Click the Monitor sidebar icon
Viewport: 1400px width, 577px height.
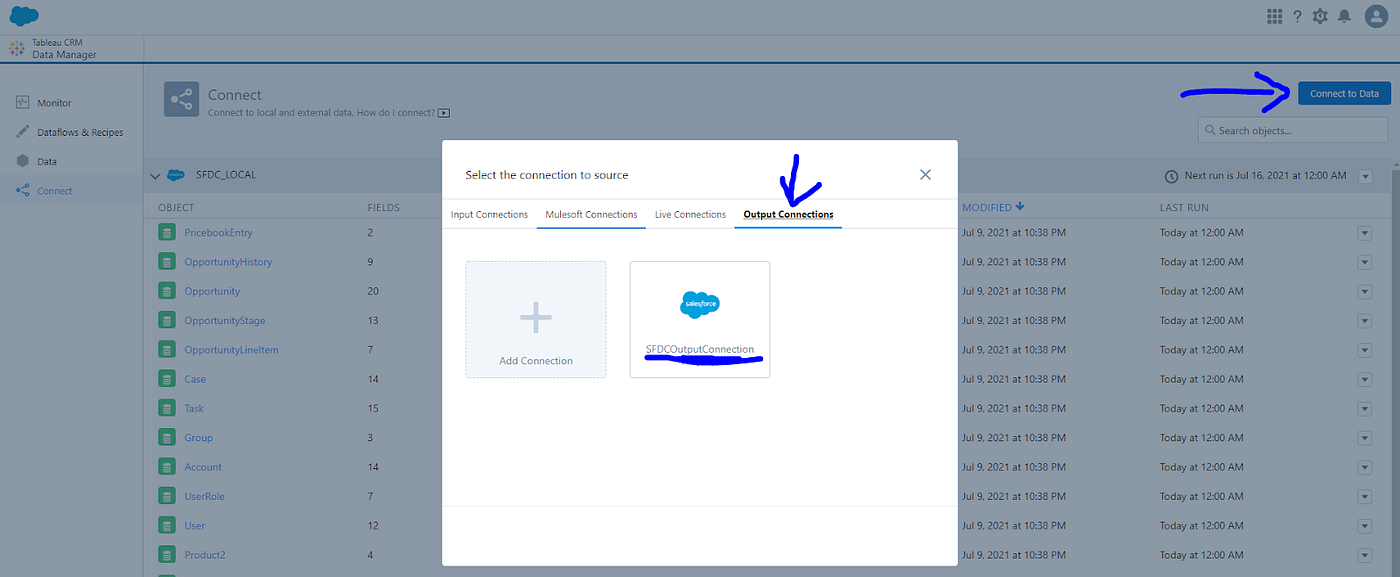pyautogui.click(x=23, y=103)
